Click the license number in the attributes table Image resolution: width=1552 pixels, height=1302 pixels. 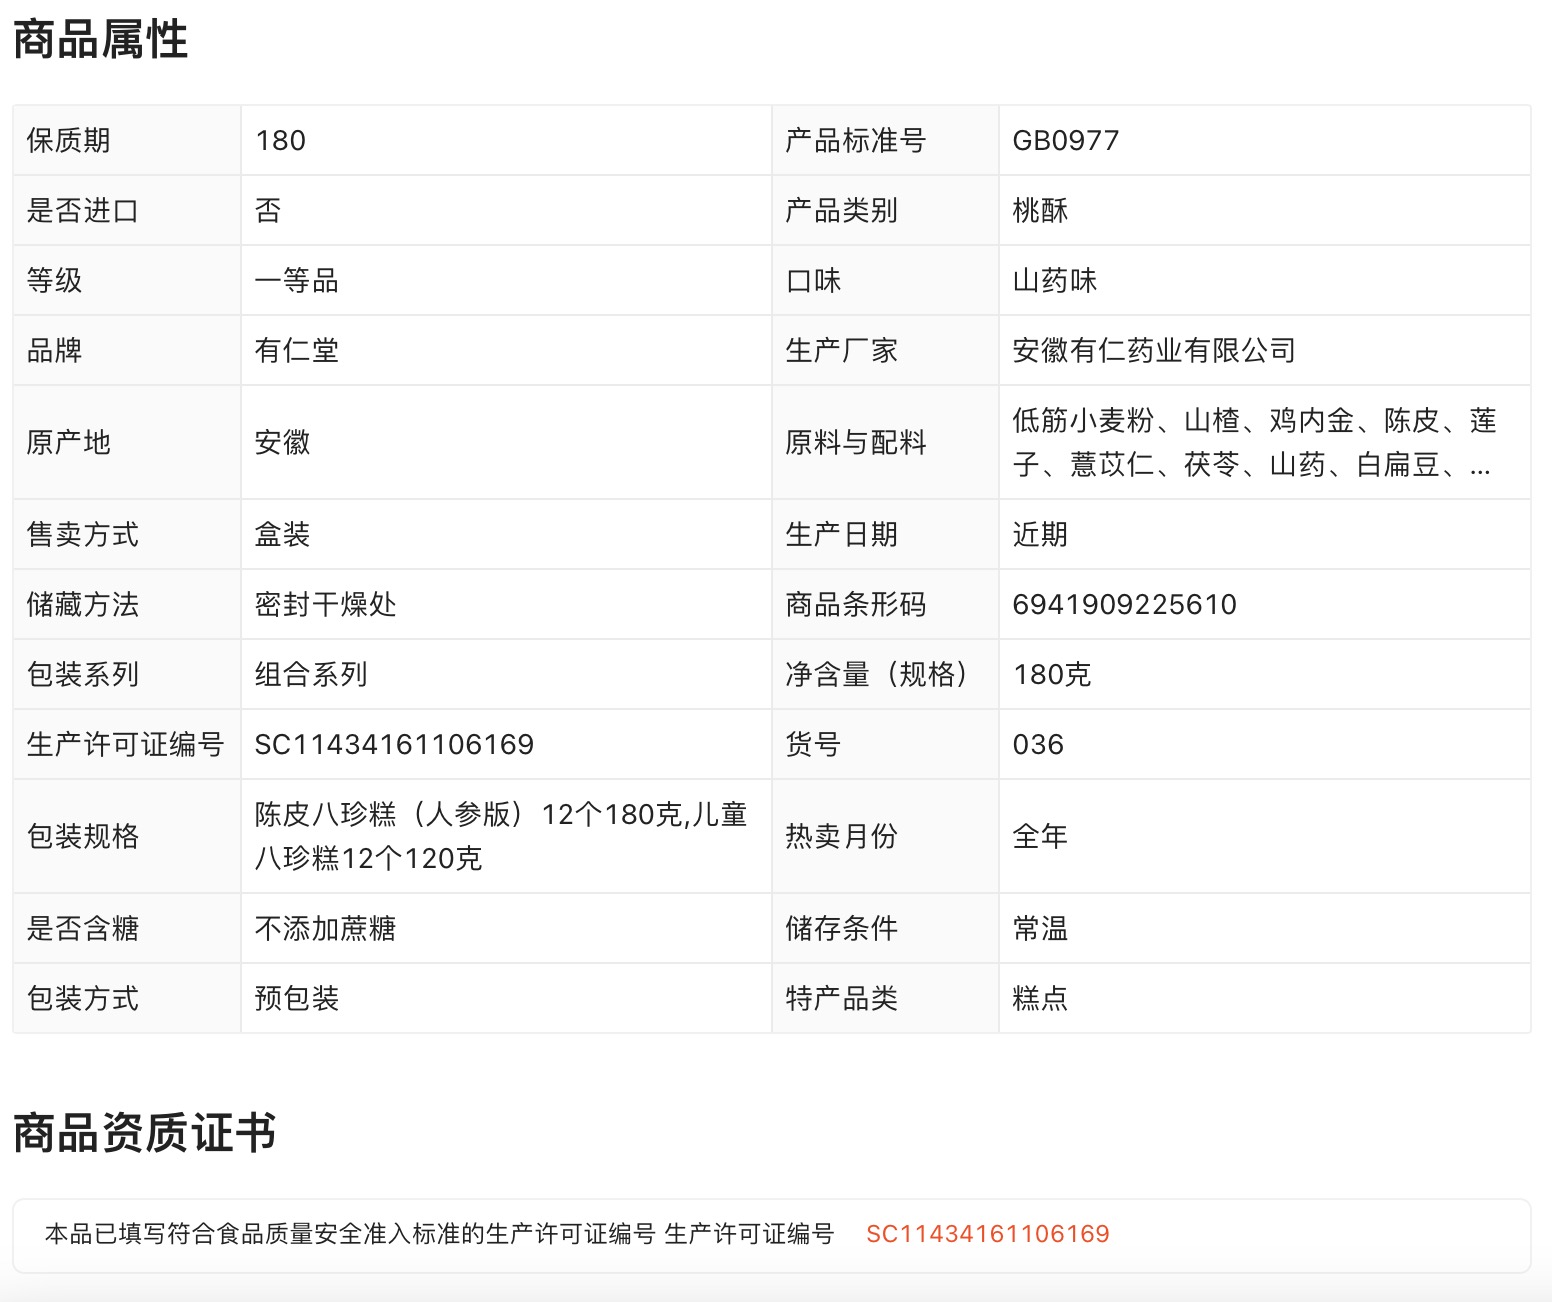[x=394, y=744]
